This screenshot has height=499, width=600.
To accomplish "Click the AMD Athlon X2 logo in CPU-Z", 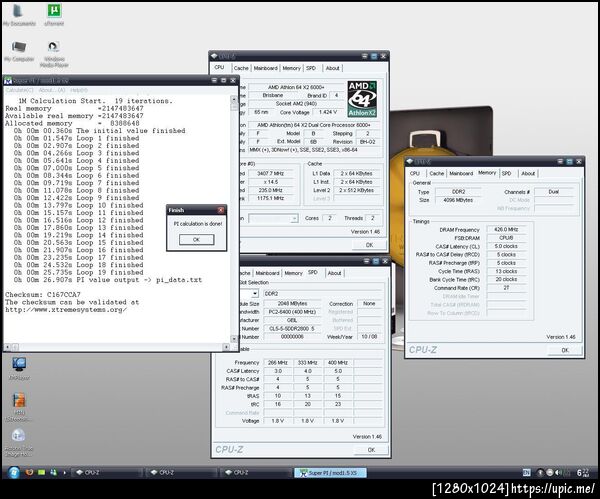I will (362, 99).
